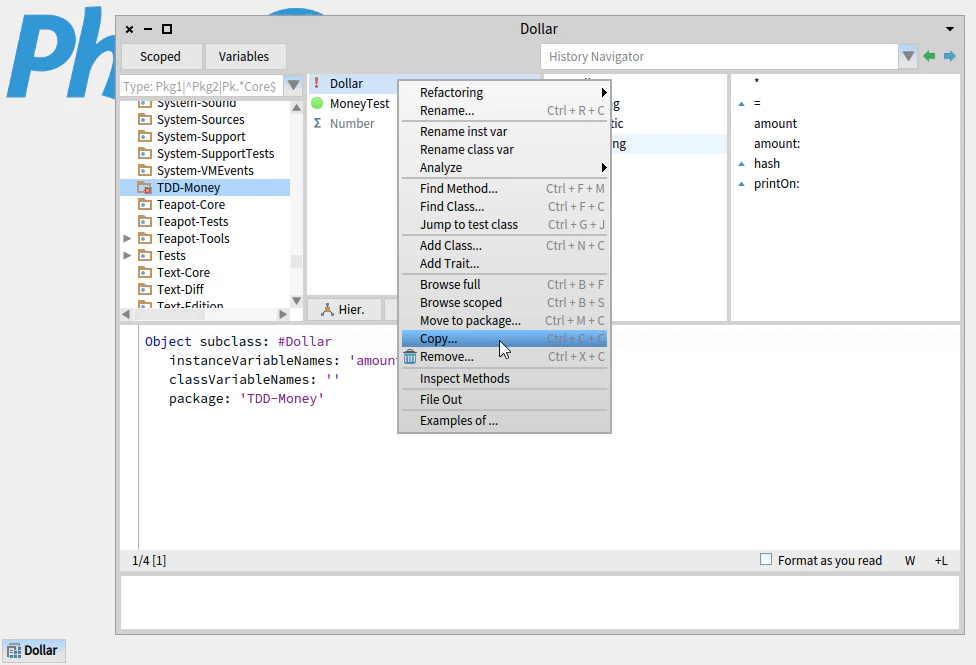Open the Refactoring submenu
Screen dimensions: 976x665
[504, 92]
